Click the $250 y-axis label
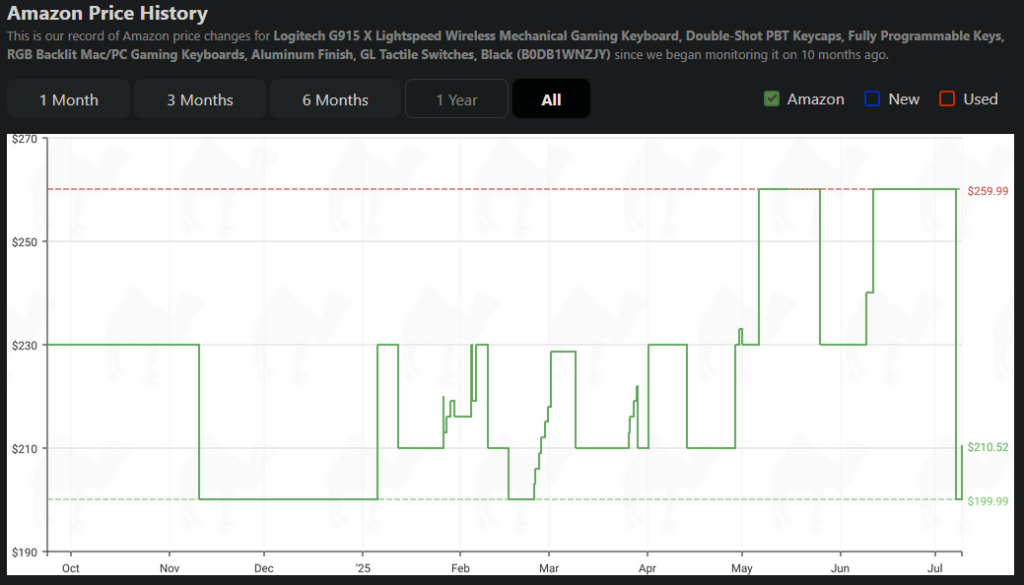1024x585 pixels. point(25,242)
